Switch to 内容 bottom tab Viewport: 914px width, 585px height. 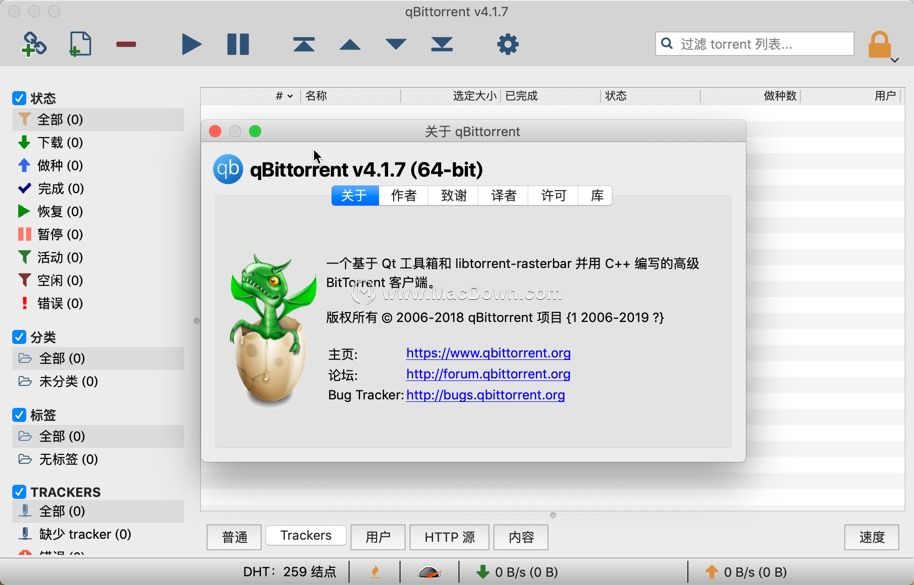[521, 537]
